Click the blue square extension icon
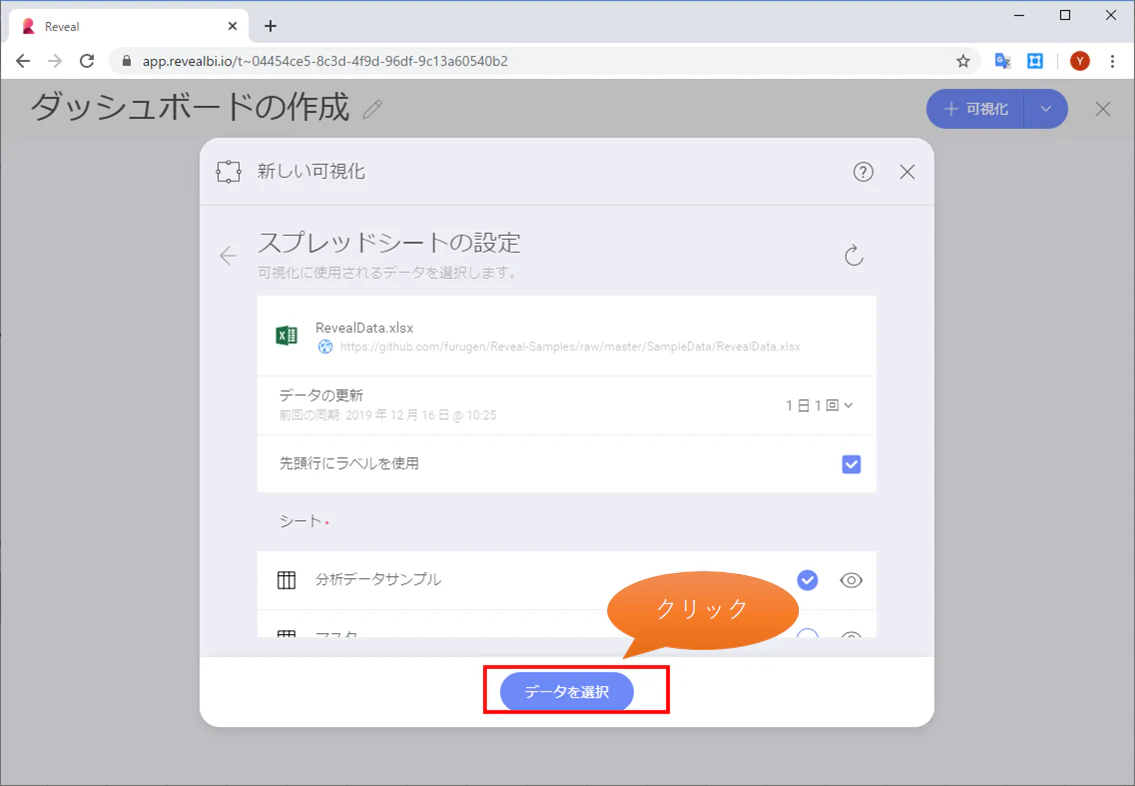The image size is (1135, 786). pyautogui.click(x=1035, y=61)
